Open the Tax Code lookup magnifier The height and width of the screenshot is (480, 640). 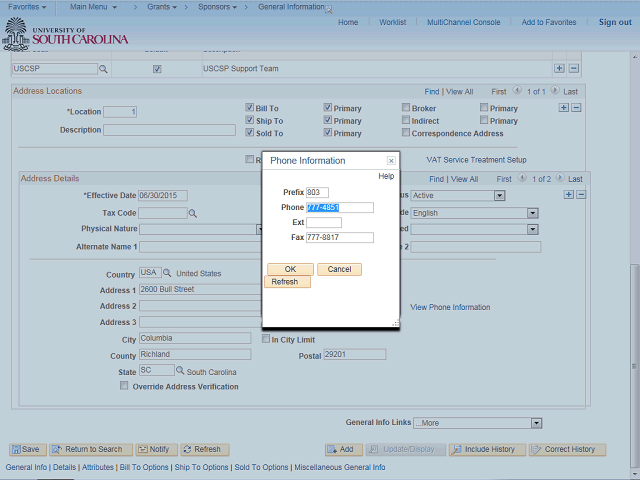coord(193,213)
